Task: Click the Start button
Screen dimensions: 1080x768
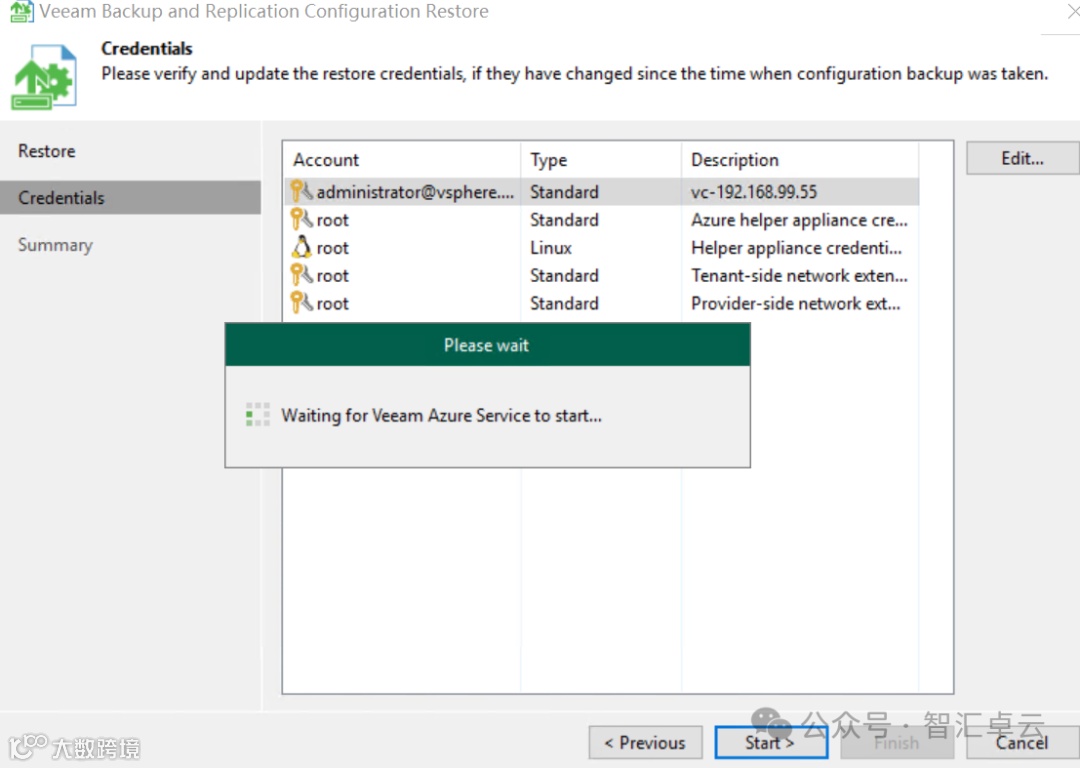Action: tap(771, 743)
